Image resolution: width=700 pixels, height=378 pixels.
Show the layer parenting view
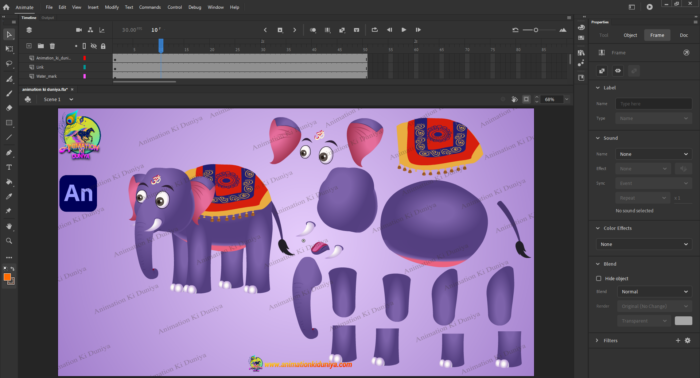tap(90, 30)
